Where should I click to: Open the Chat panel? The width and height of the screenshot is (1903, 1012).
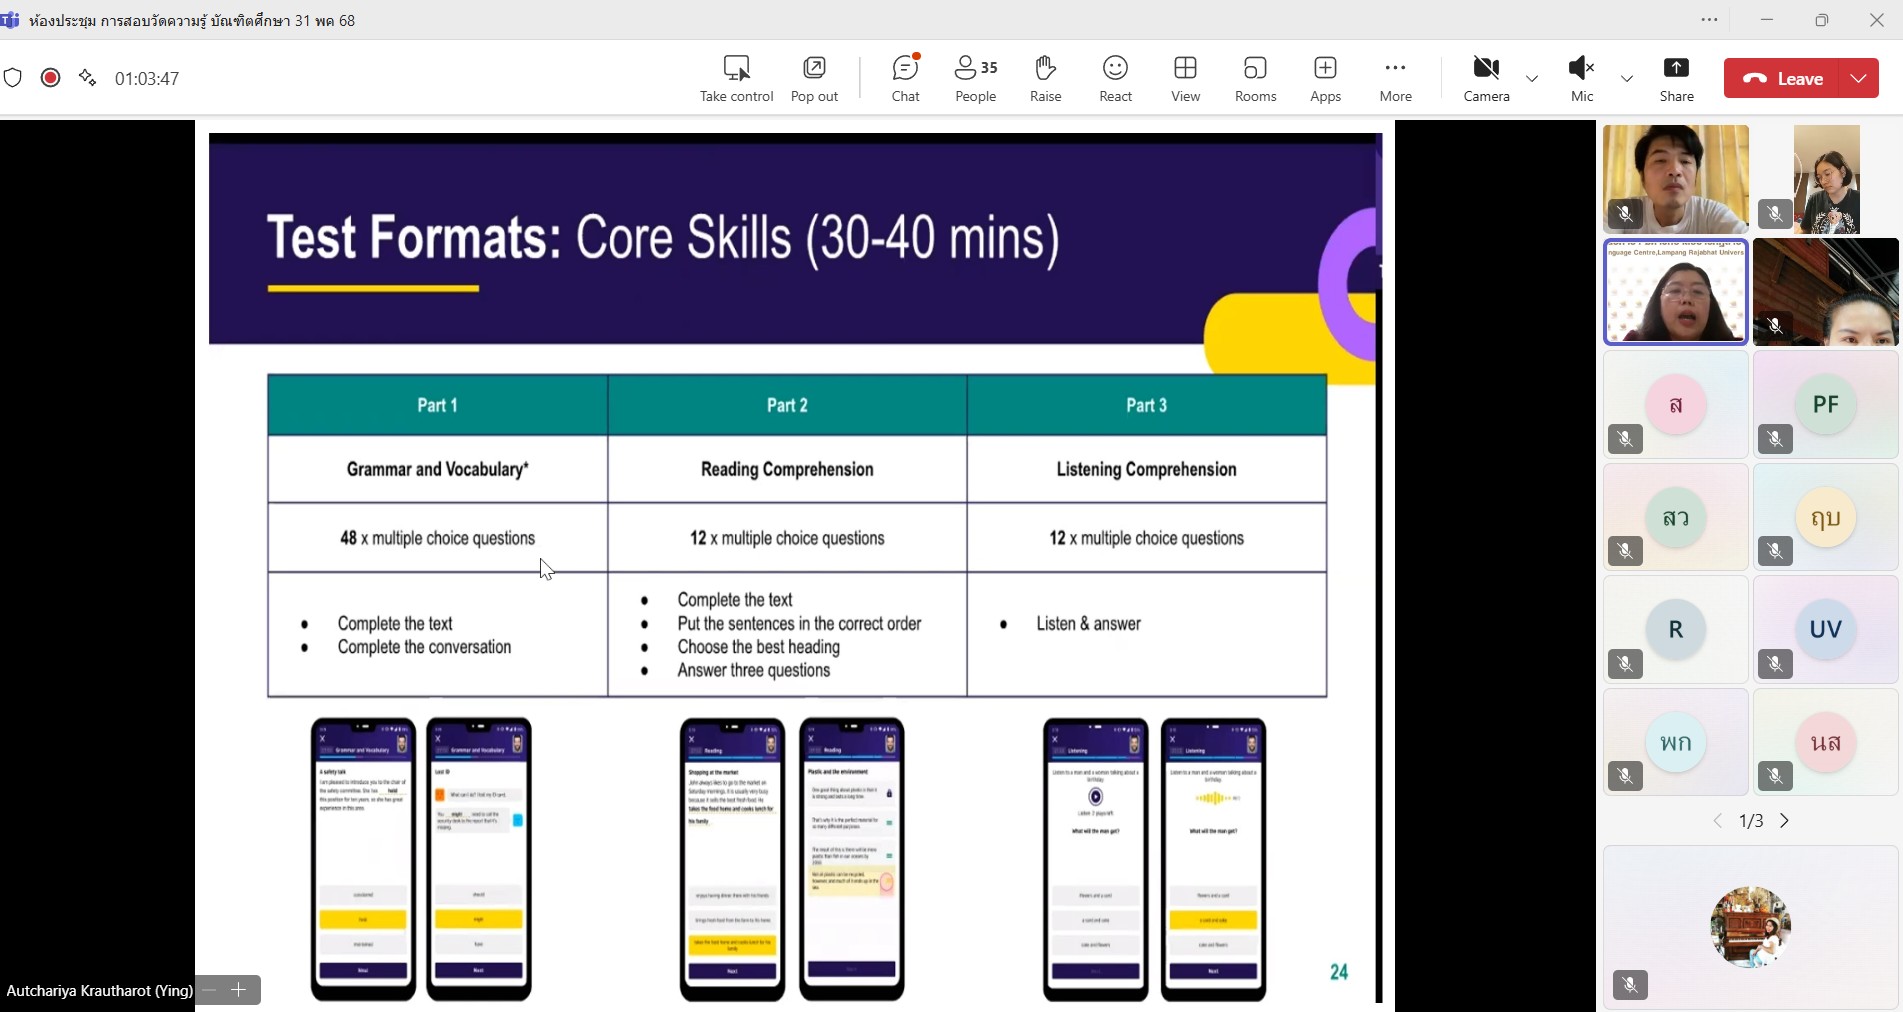coord(905,78)
